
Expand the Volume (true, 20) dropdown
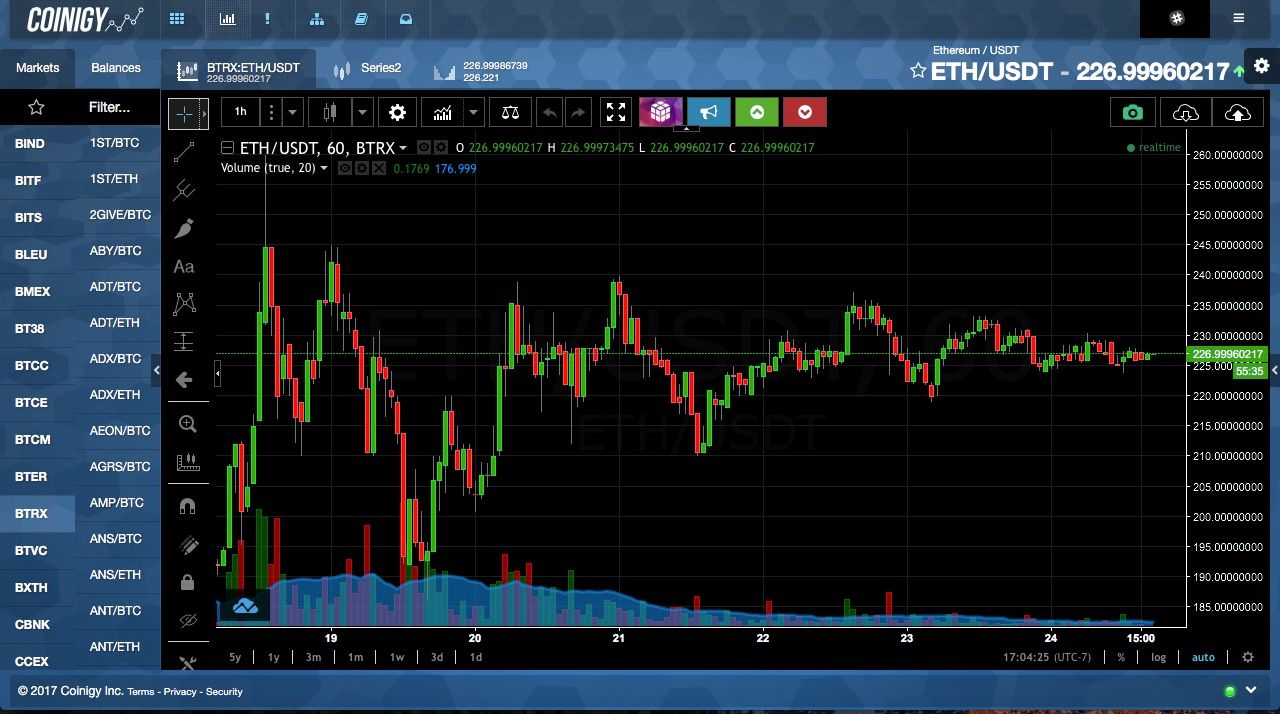click(x=324, y=168)
